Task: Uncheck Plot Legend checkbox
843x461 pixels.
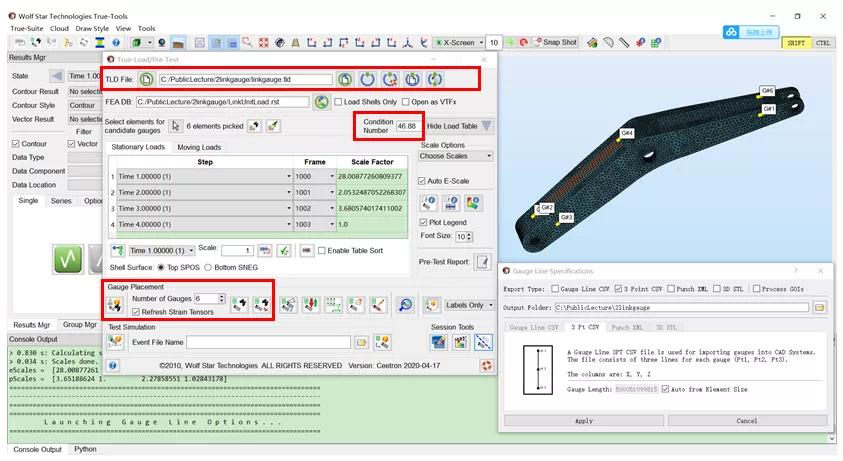Action: point(423,222)
